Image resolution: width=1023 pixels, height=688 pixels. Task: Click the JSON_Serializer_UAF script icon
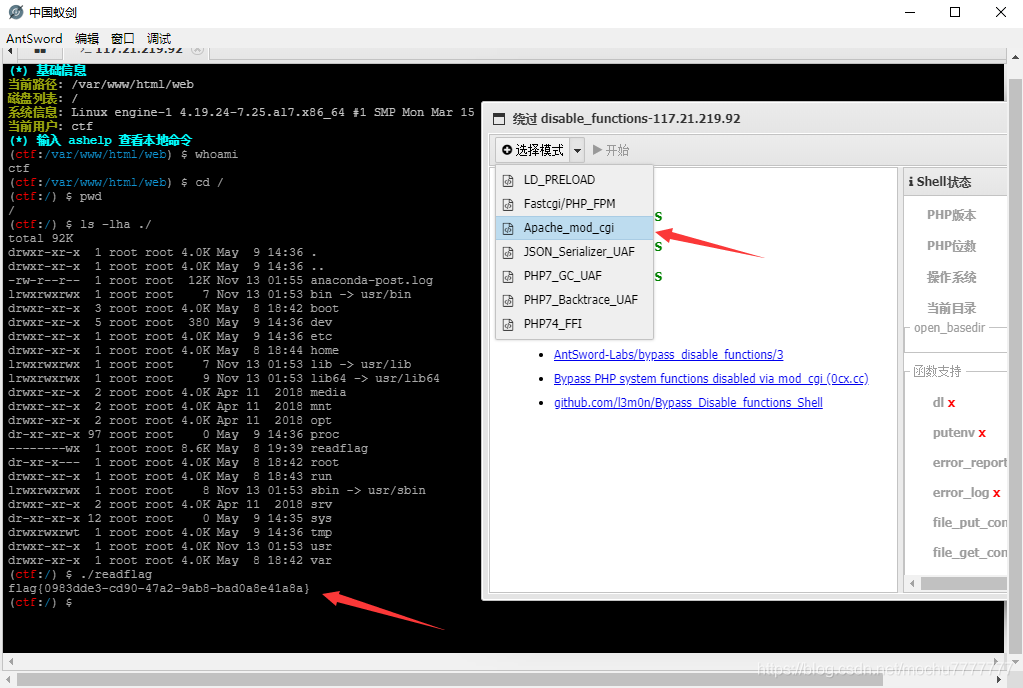point(508,252)
